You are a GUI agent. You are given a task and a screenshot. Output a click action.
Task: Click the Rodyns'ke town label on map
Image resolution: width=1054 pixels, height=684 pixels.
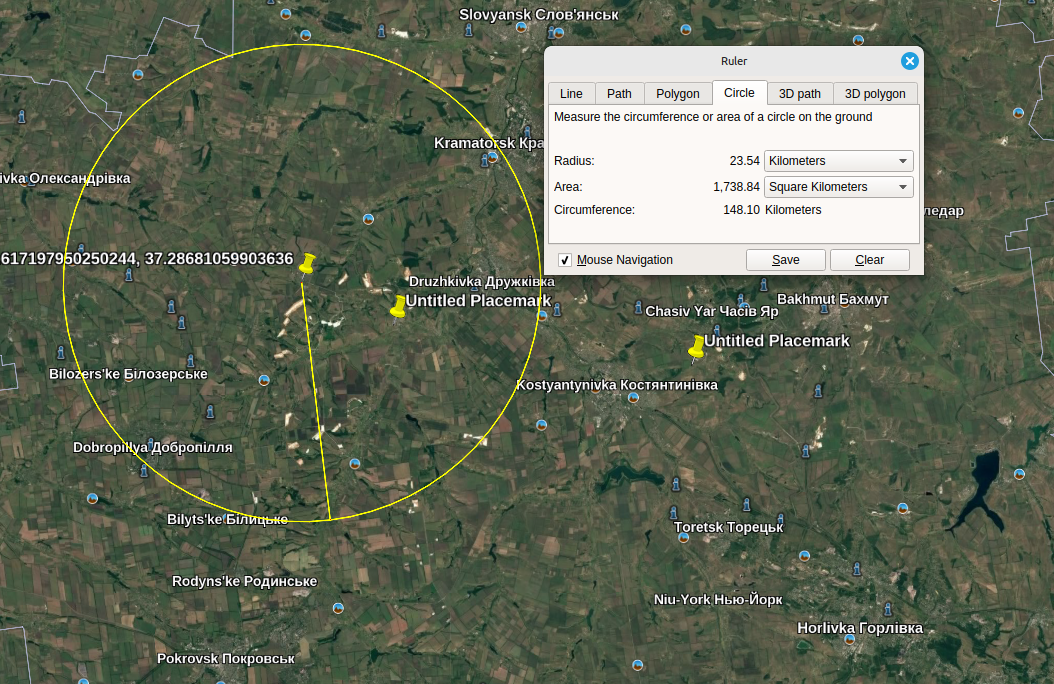point(244,581)
